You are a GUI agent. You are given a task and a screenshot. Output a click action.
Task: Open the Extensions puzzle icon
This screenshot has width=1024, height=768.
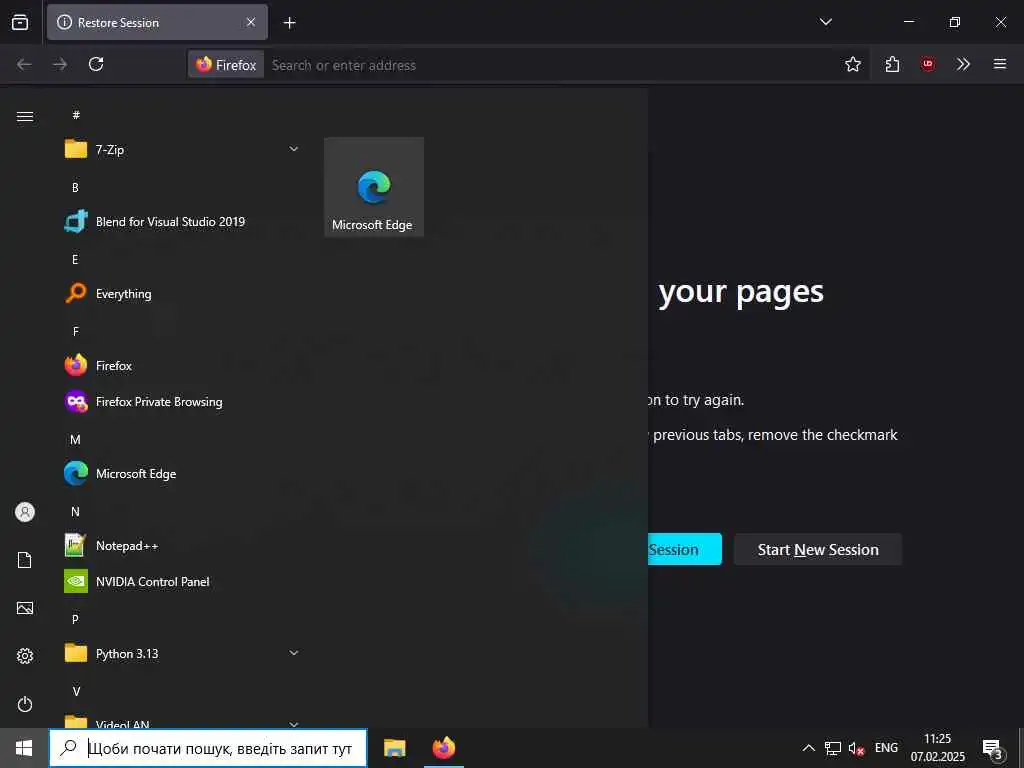point(892,64)
